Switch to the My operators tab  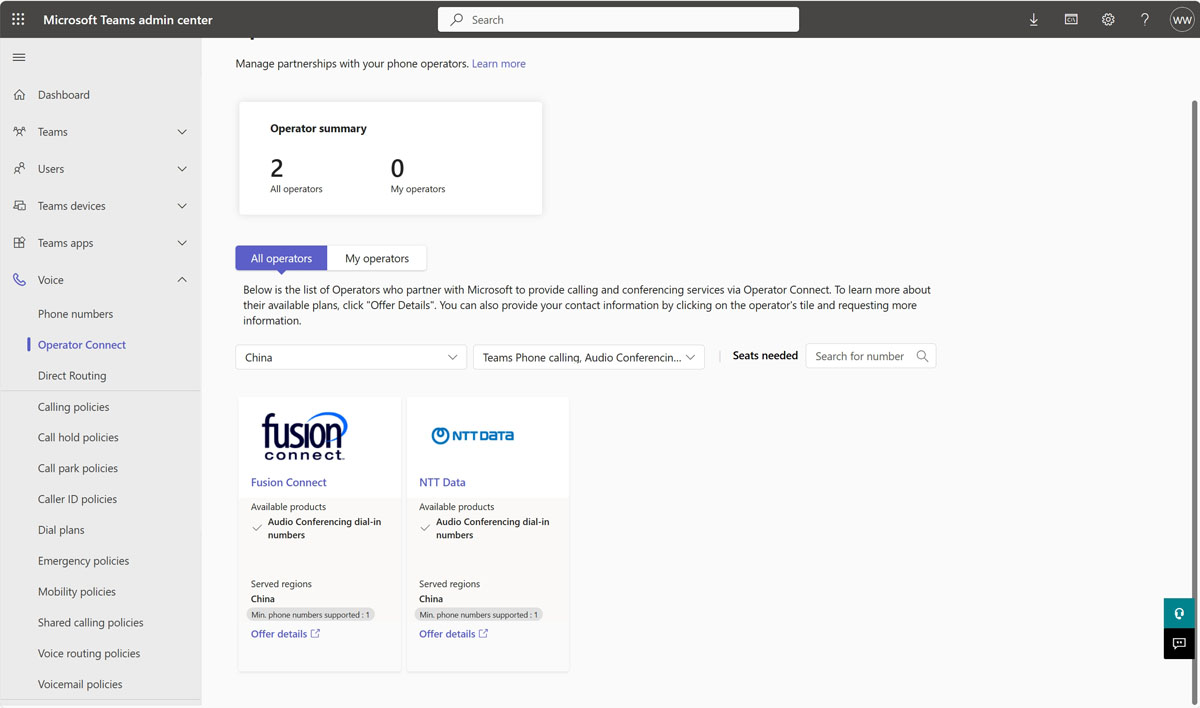coord(377,258)
